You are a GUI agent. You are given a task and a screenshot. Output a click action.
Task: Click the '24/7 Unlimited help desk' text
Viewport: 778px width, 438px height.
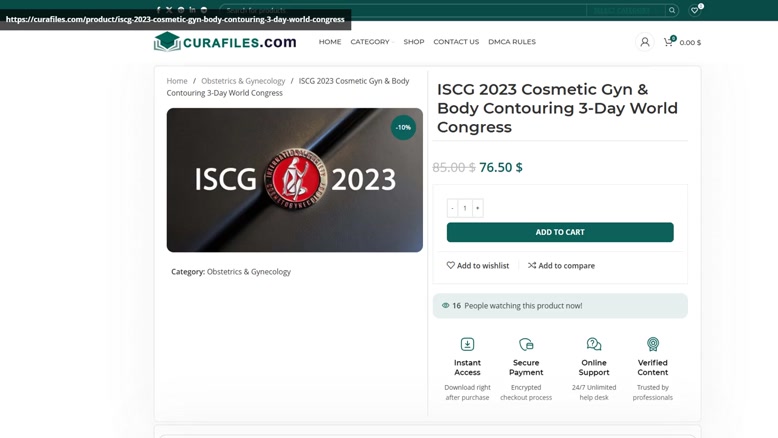[594, 392]
